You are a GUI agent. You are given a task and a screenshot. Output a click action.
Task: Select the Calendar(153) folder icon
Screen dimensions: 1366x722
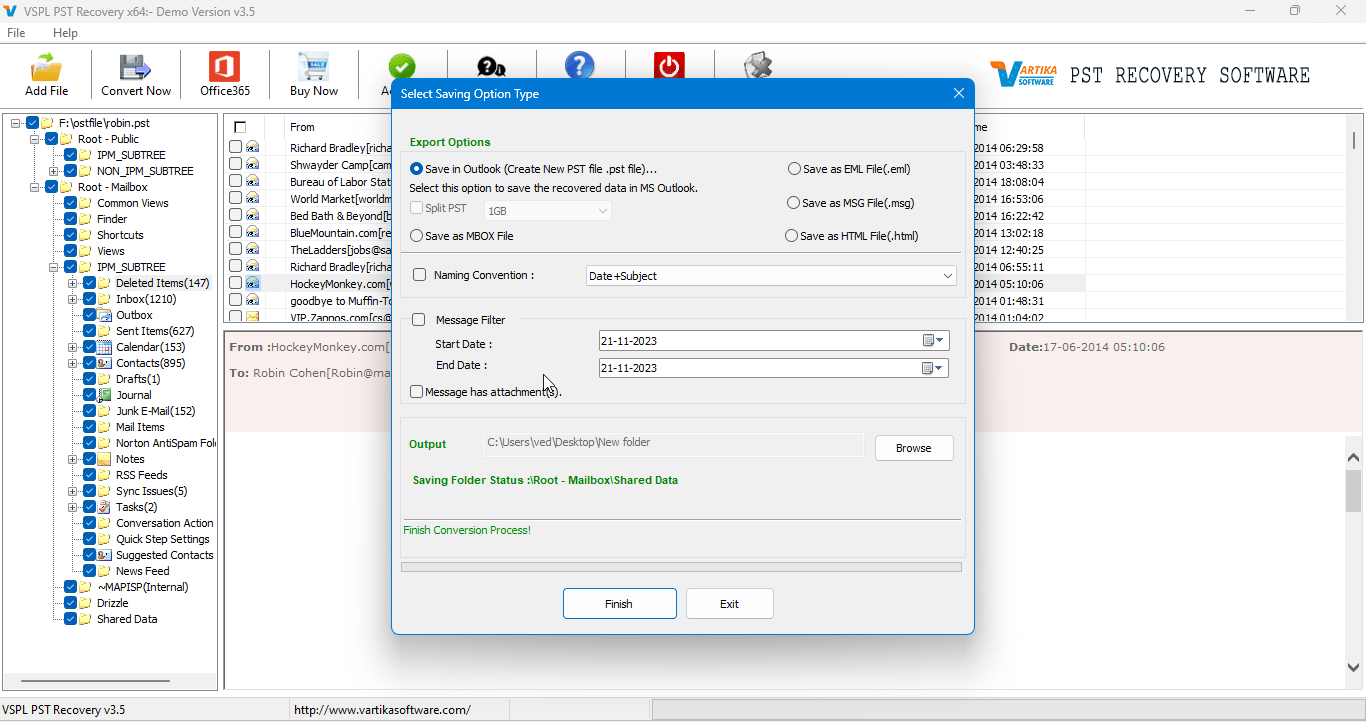tap(104, 347)
